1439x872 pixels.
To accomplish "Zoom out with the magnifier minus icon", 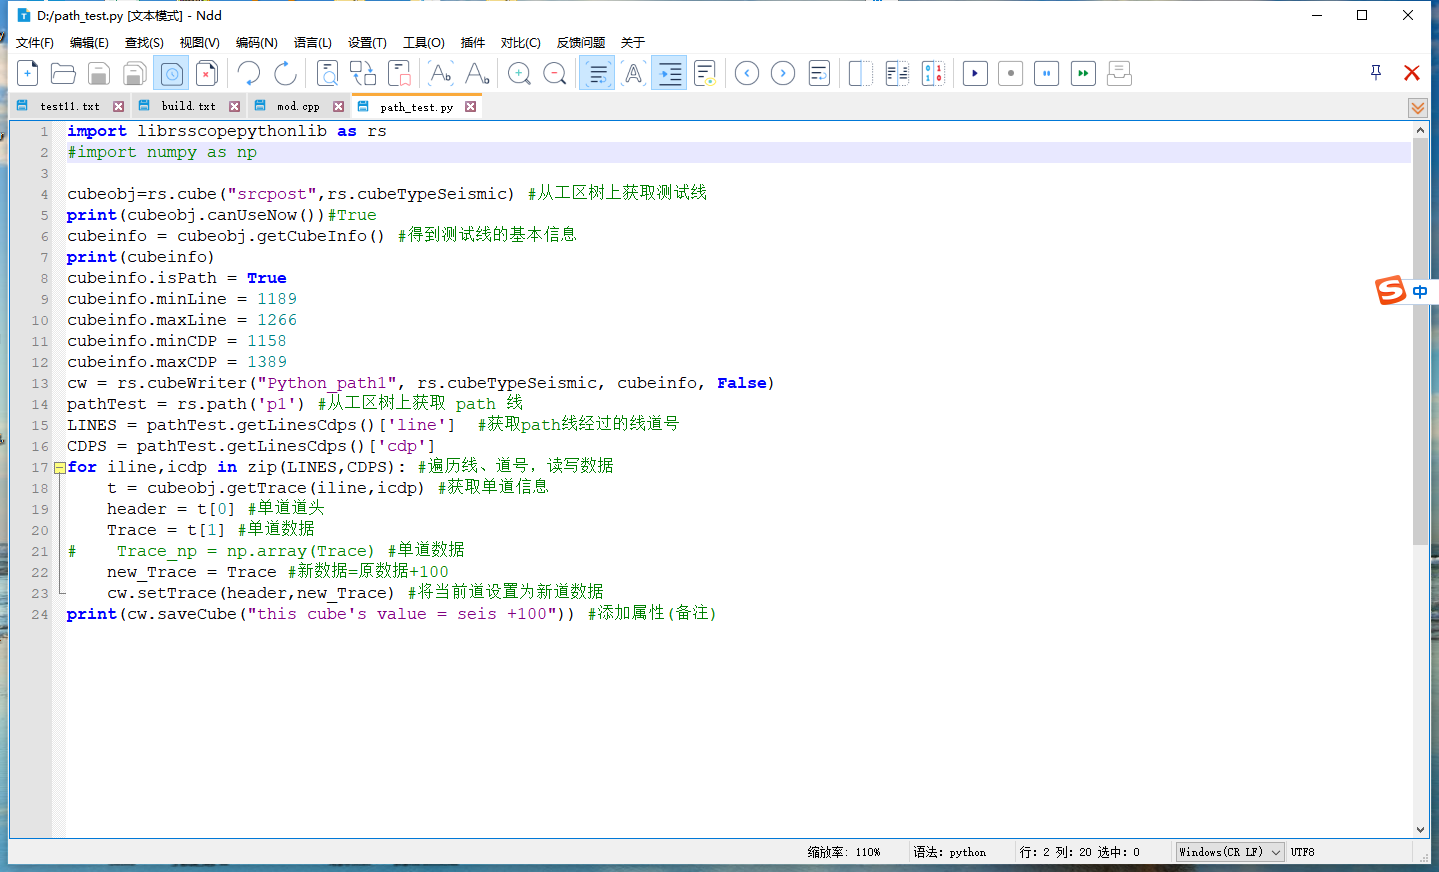I will point(555,73).
